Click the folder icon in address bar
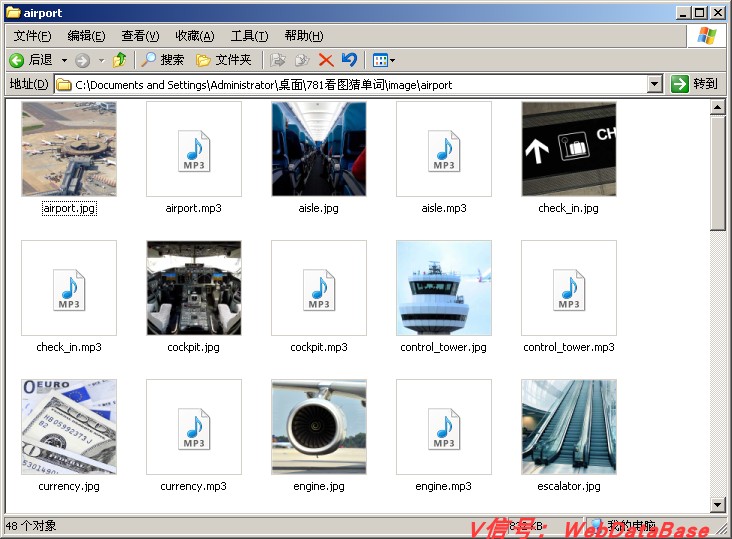Viewport: 732px width, 539px height. [x=64, y=85]
